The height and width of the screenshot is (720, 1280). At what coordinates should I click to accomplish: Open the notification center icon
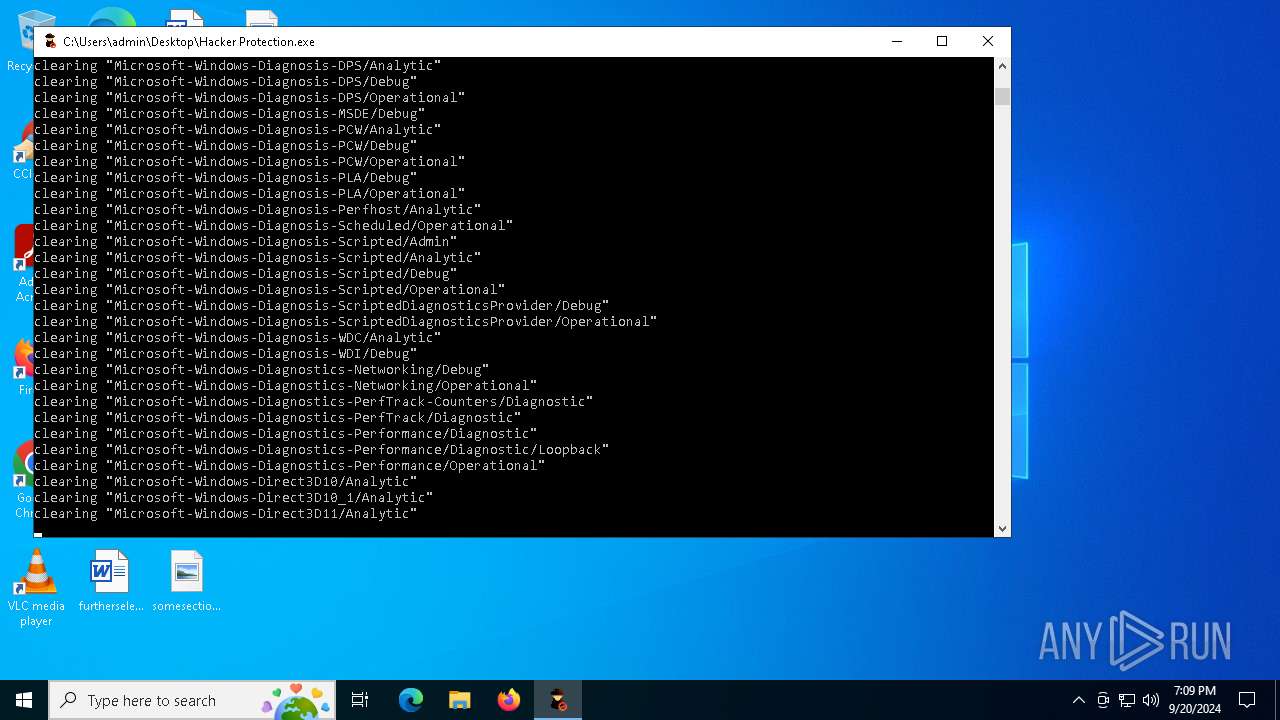point(1247,700)
